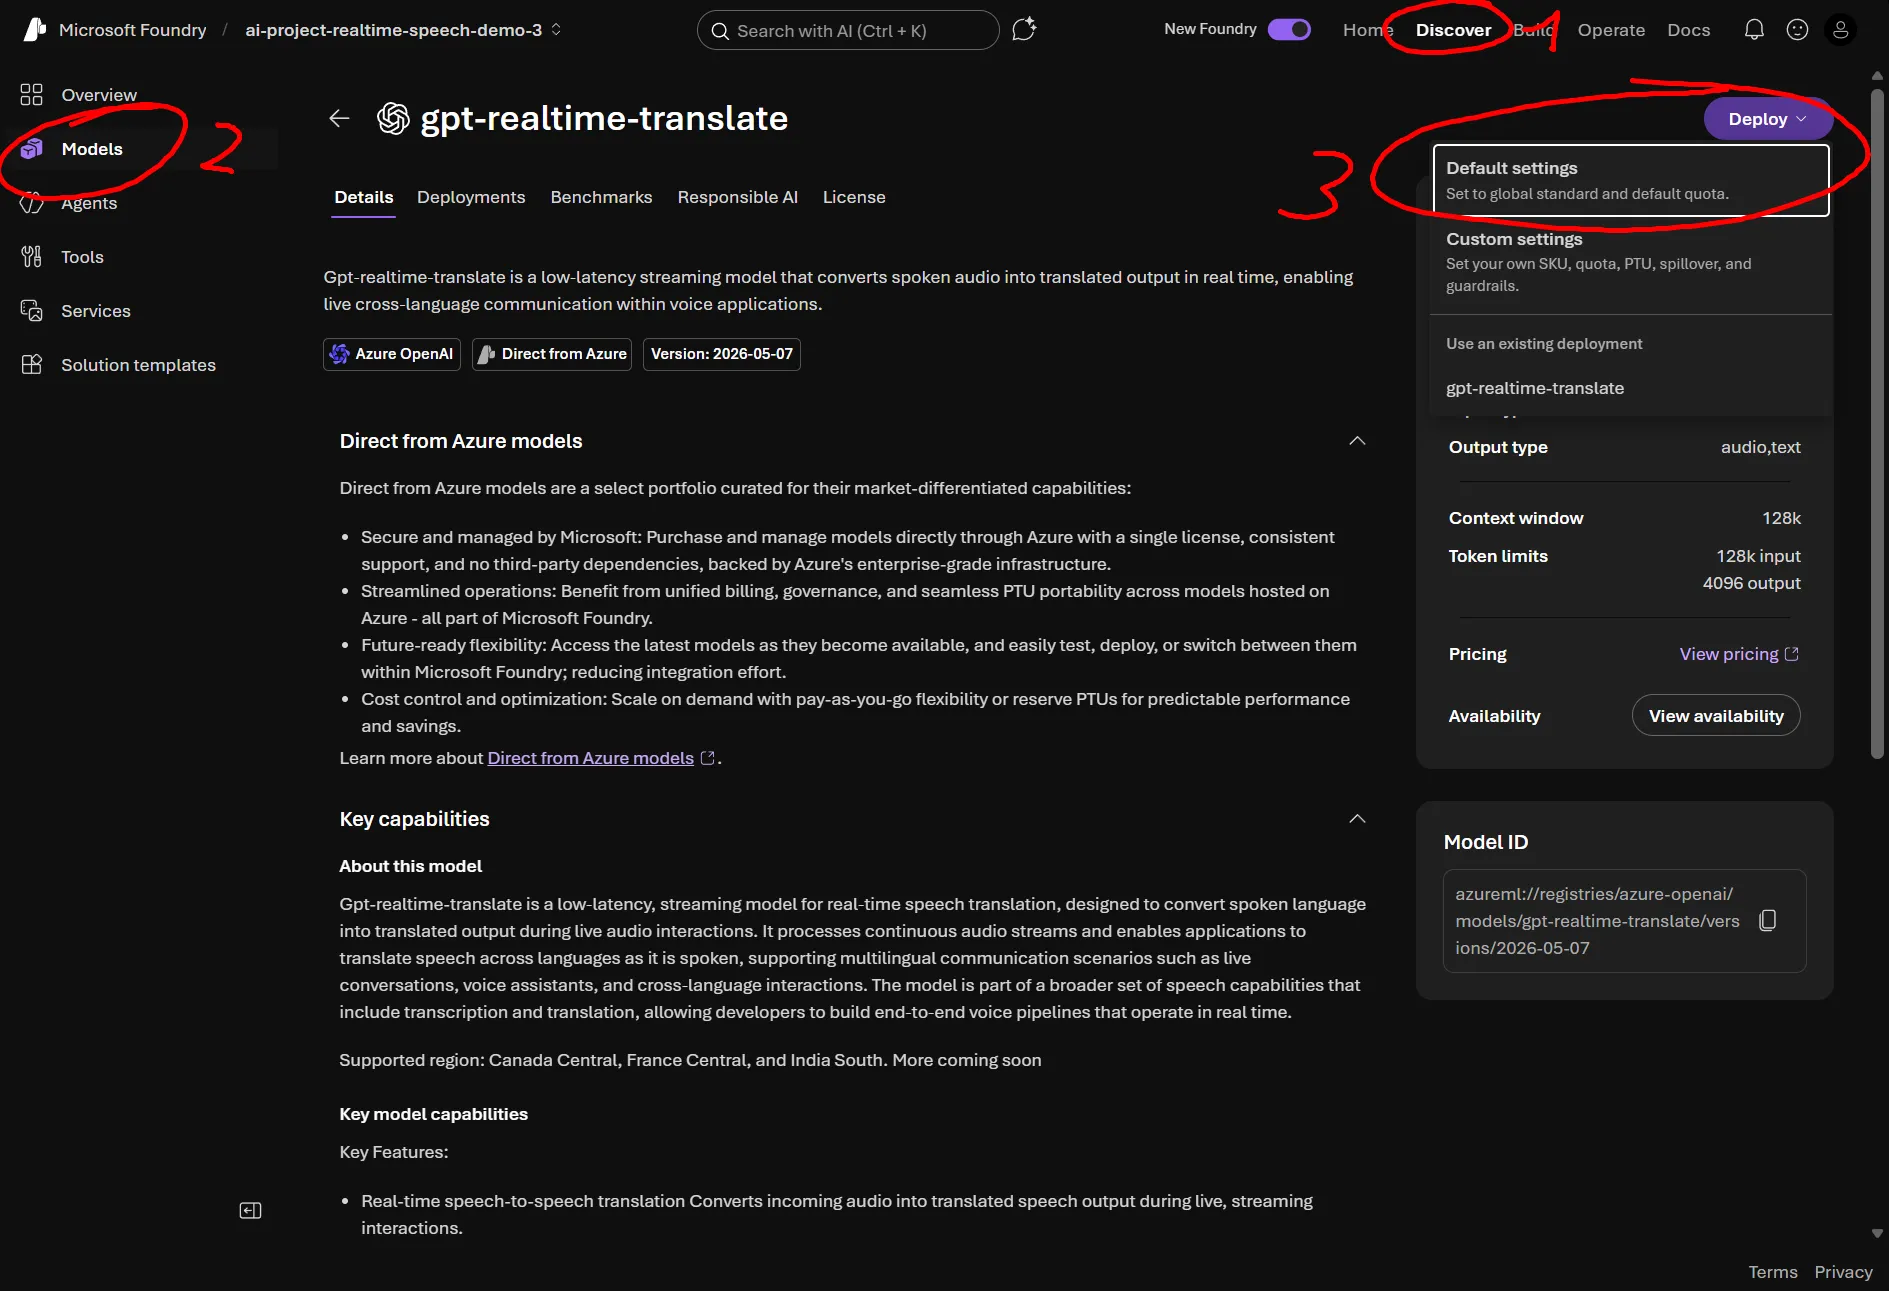This screenshot has width=1889, height=1291.
Task: Click the external link icon next to View pricing
Action: coord(1792,654)
